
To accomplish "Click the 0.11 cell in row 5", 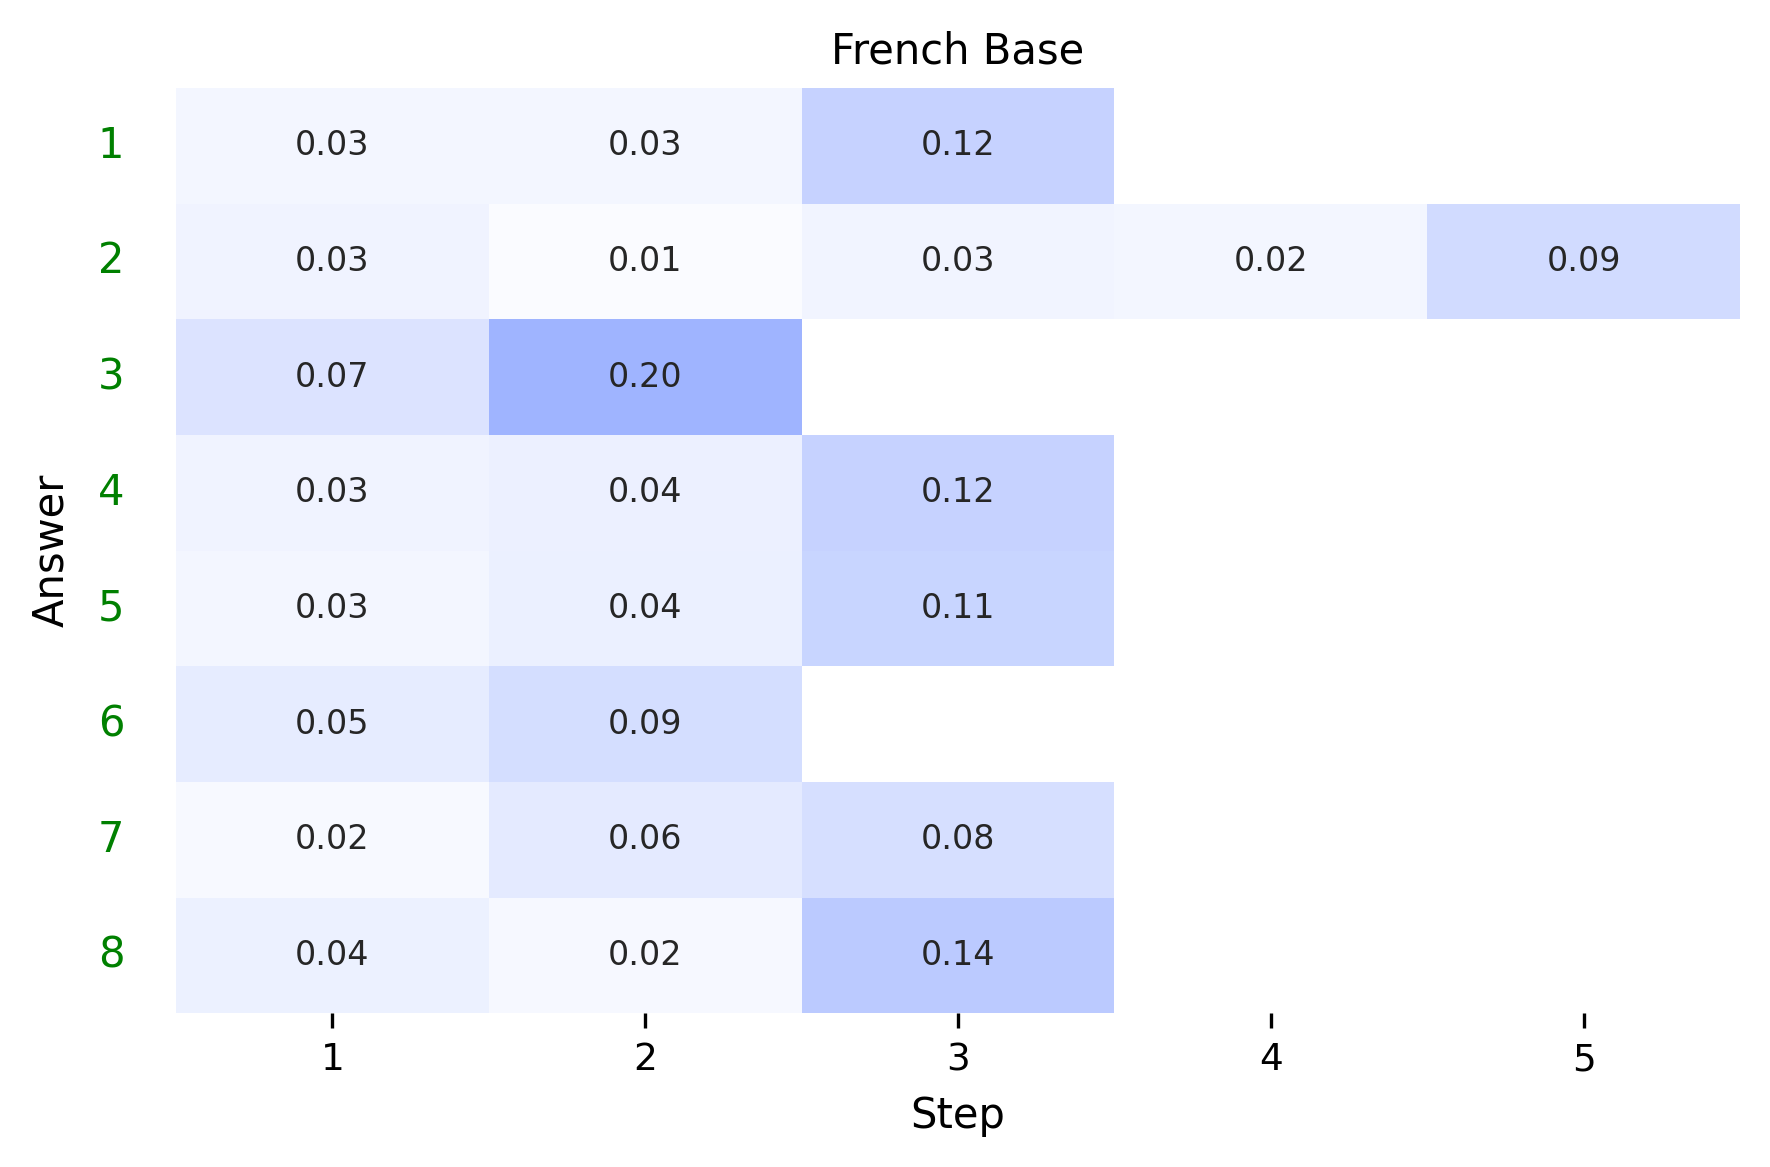I will (x=957, y=607).
